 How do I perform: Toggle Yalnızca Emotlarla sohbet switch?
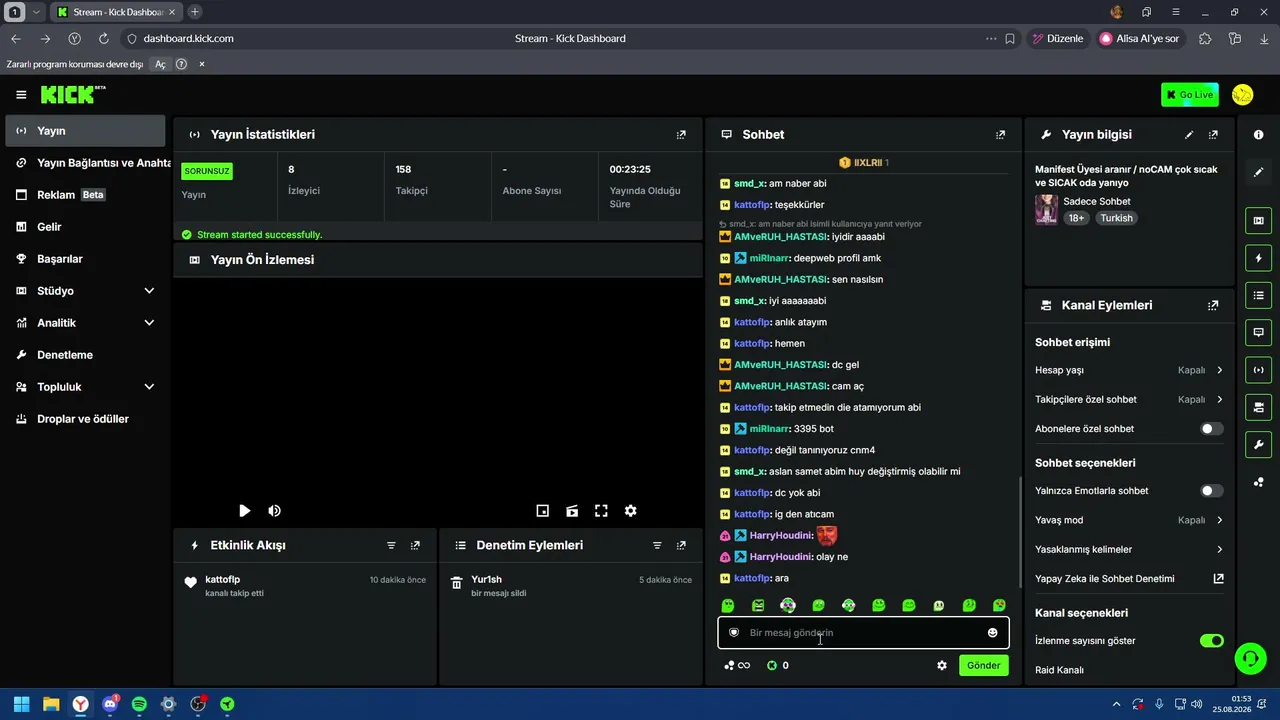click(1211, 491)
